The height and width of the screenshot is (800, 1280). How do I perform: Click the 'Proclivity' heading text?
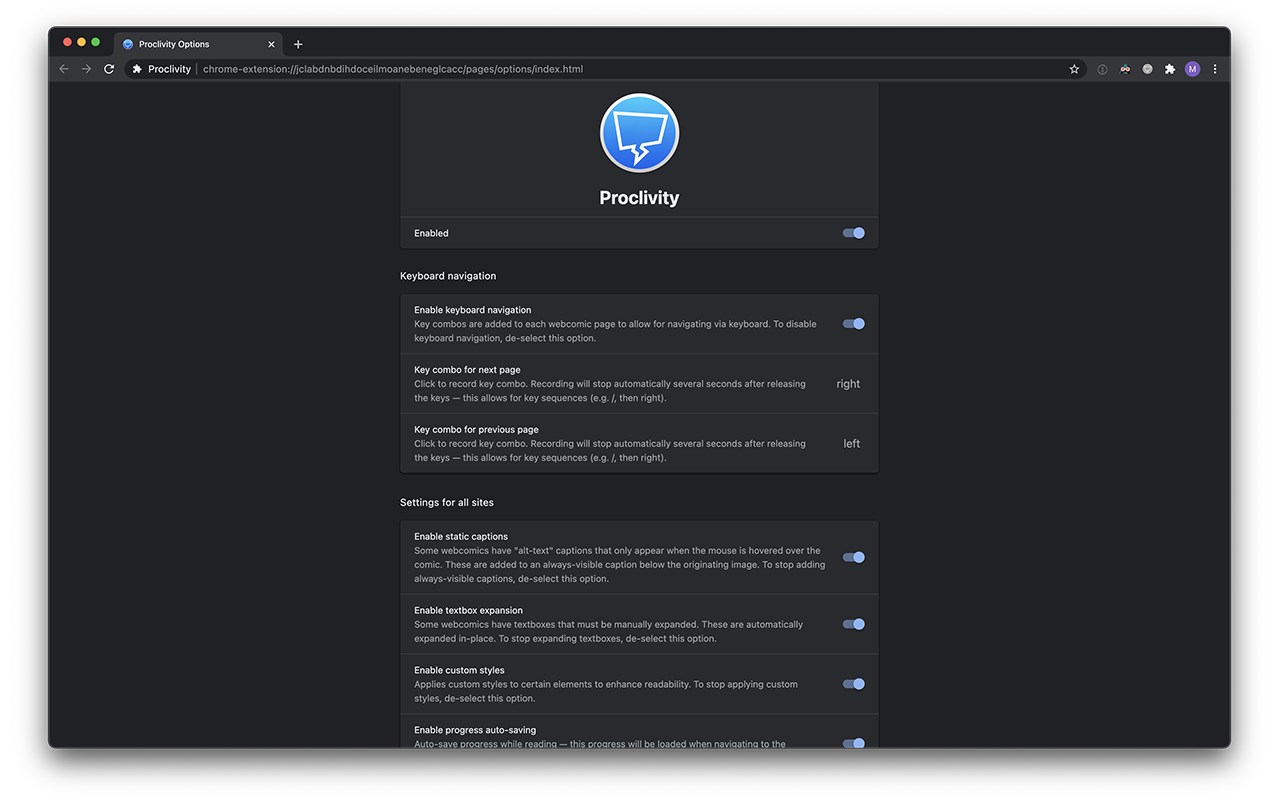click(639, 198)
